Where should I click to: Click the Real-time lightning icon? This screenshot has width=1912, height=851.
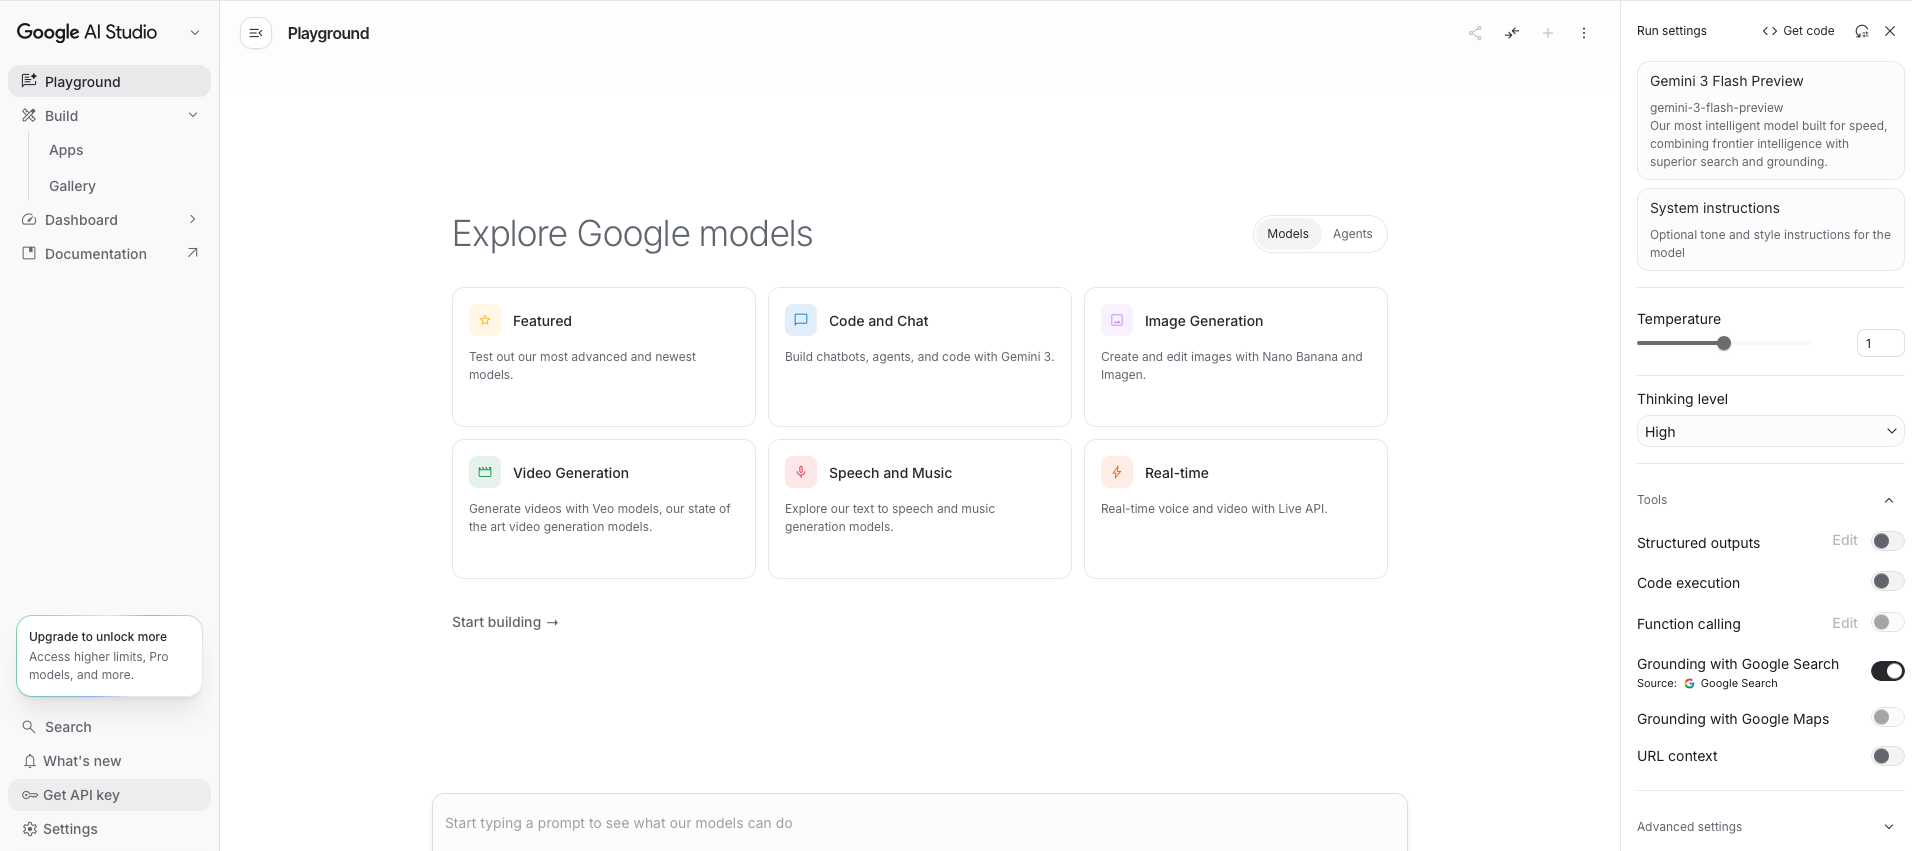pos(1117,472)
